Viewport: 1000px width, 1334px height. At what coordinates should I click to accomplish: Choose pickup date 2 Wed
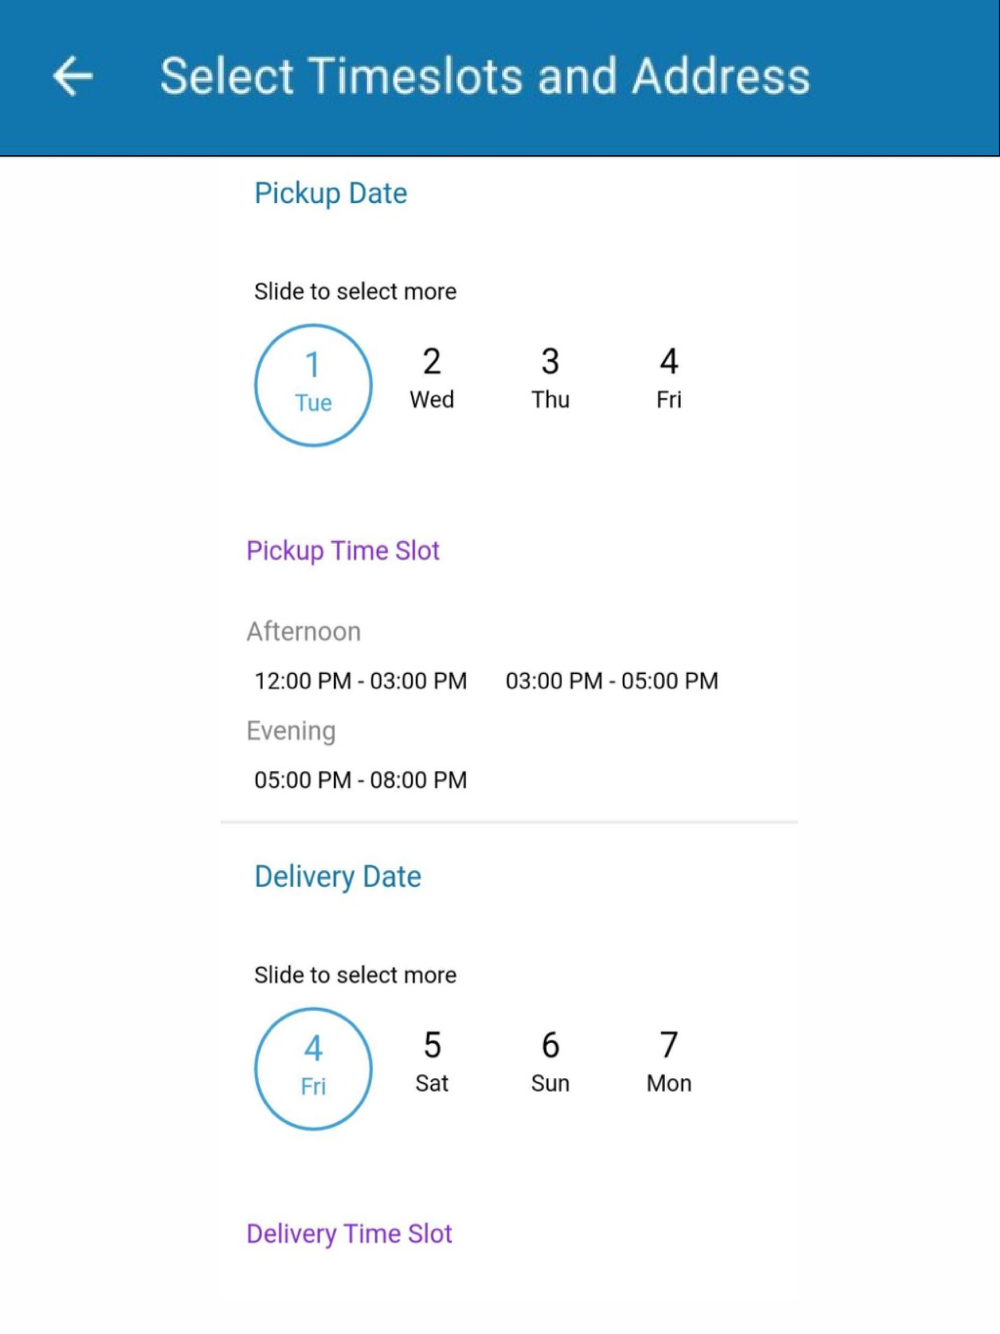pos(432,378)
